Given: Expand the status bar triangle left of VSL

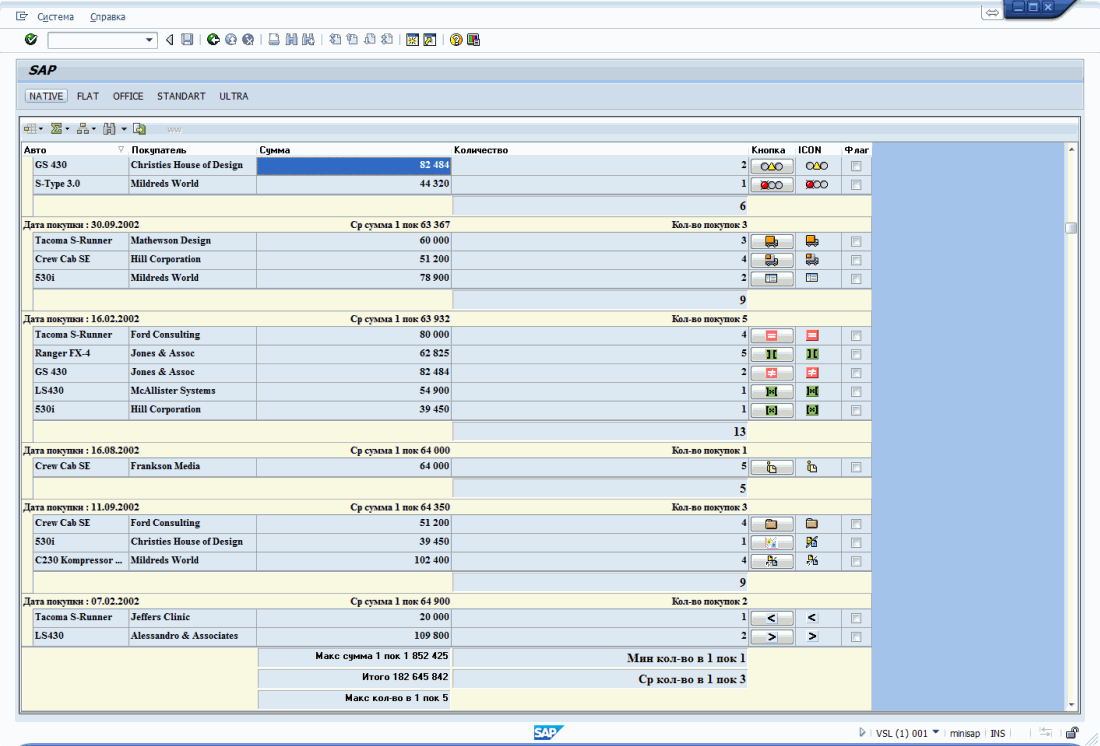Looking at the screenshot, I should tap(862, 733).
